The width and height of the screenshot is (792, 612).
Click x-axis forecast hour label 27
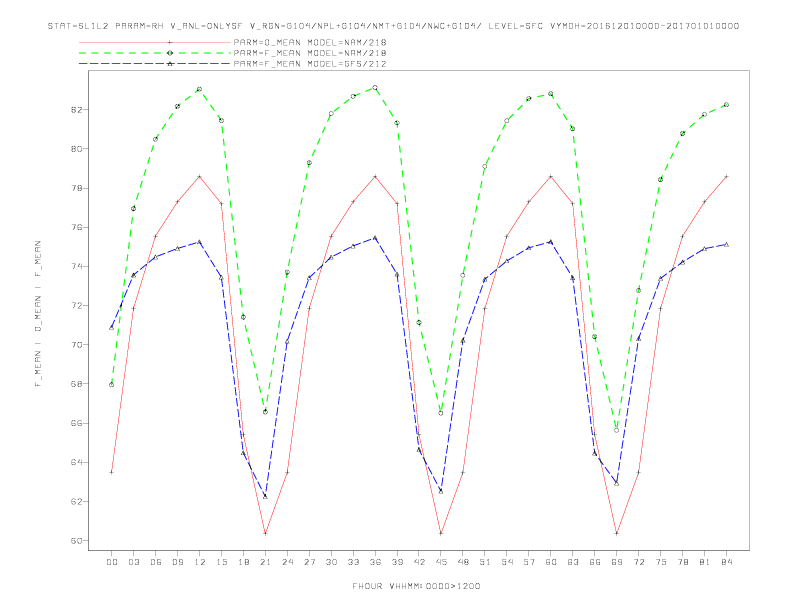click(309, 562)
